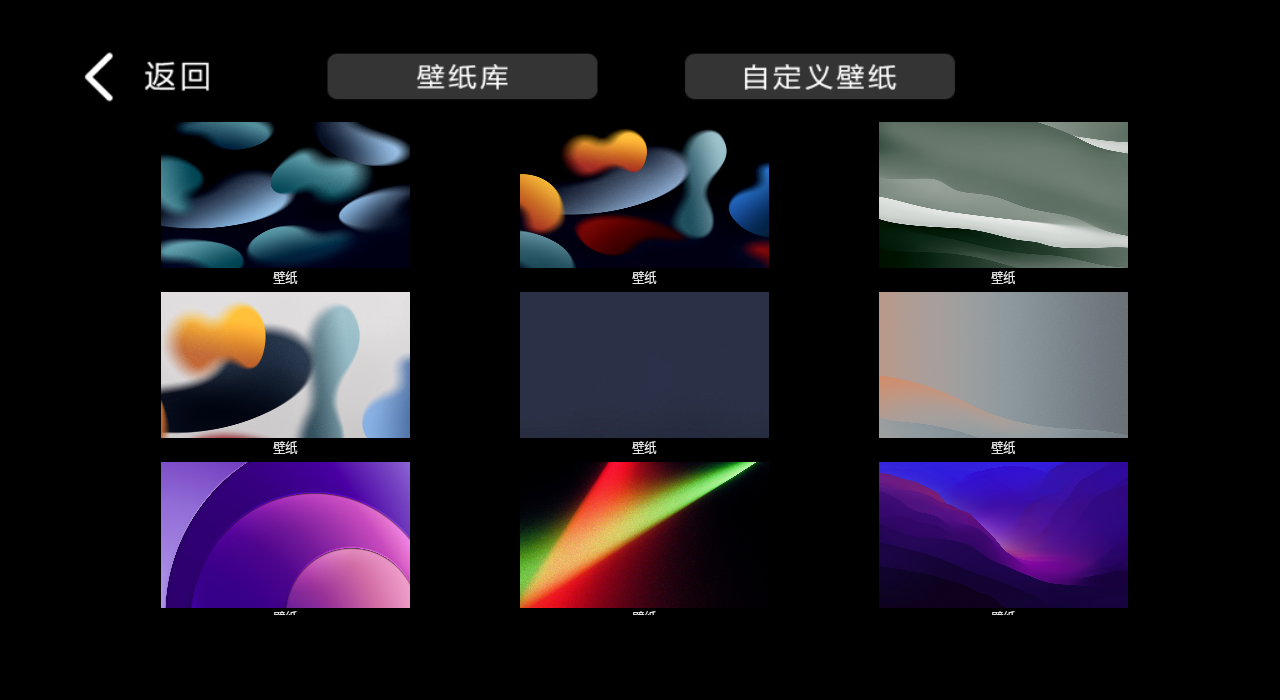Click 壁纸 label under grey-green wavy wallpaper
Image resolution: width=1280 pixels, height=700 pixels.
coord(1003,278)
